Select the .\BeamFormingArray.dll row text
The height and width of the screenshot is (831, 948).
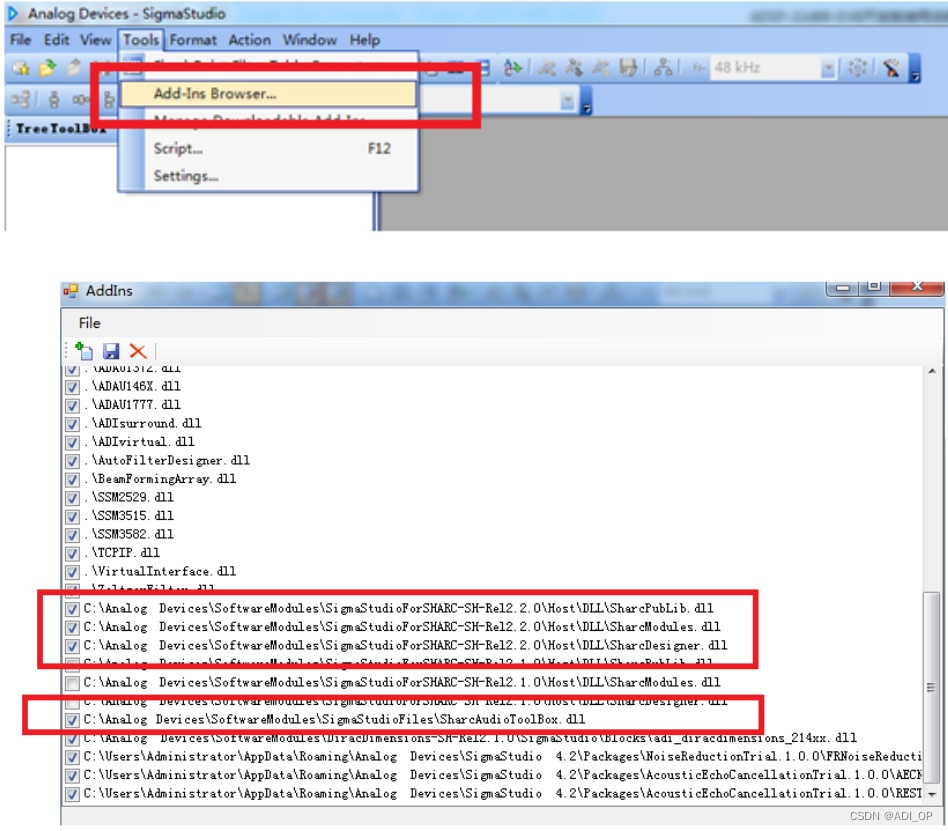(x=160, y=480)
